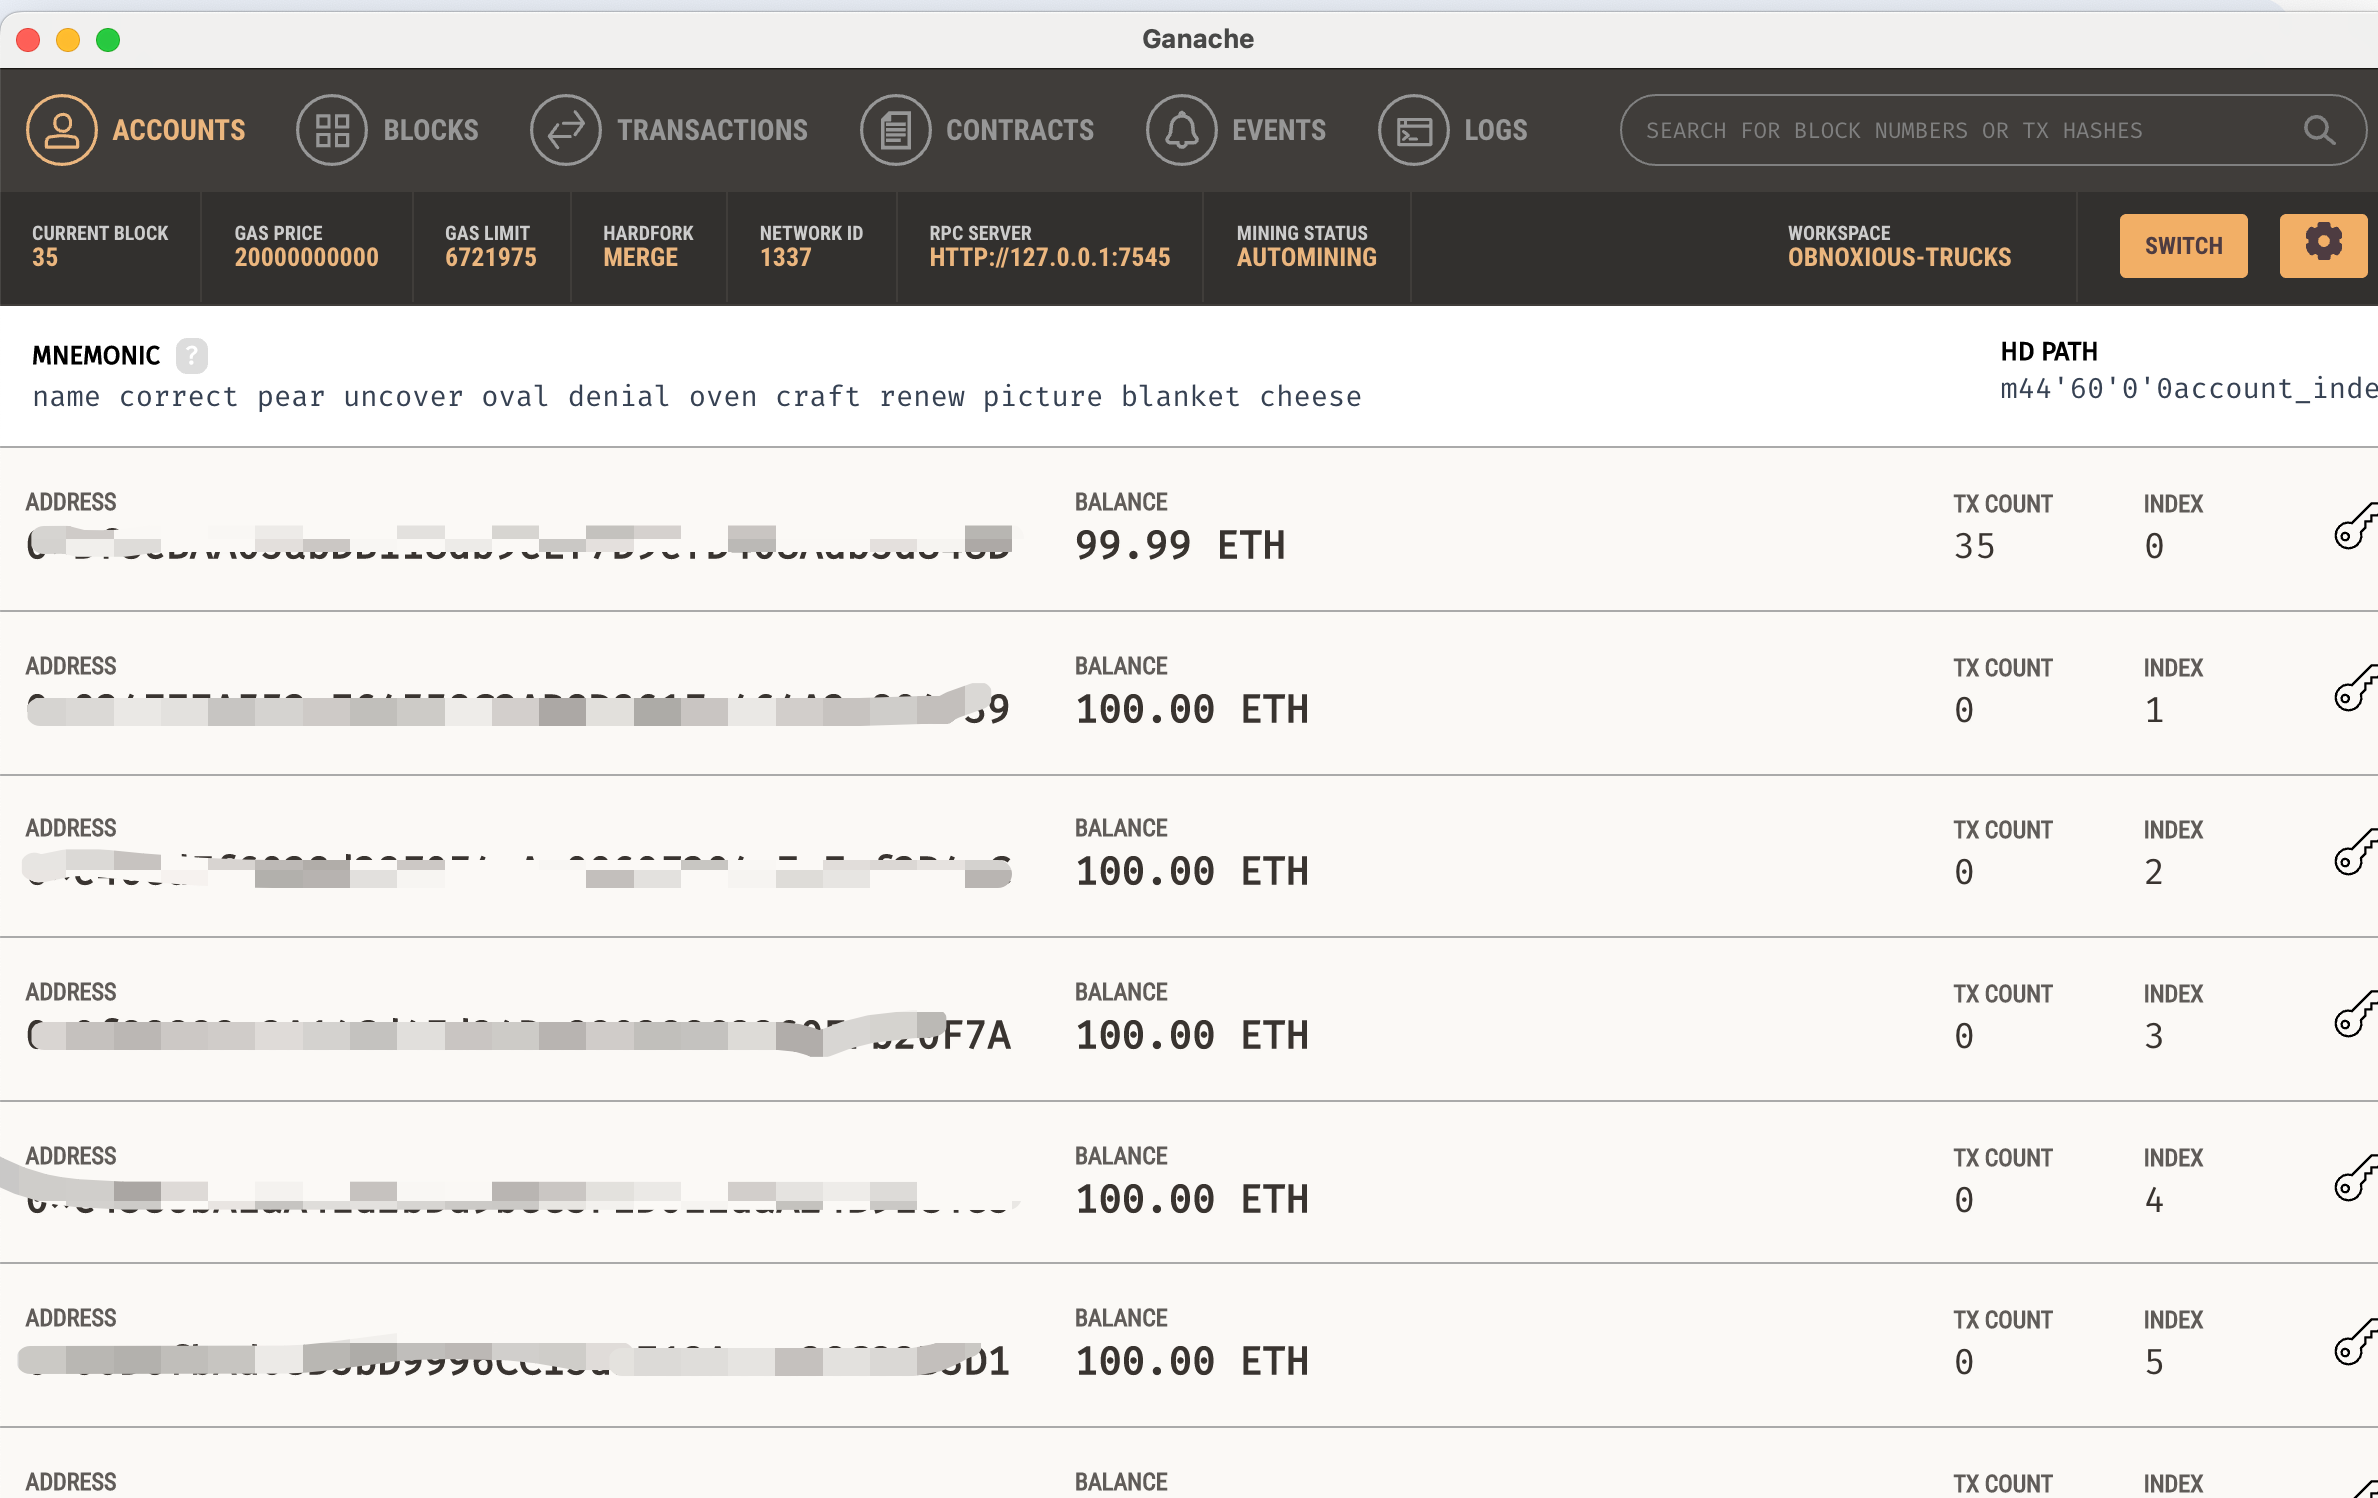Show private key for account index 5

tap(2355, 1342)
